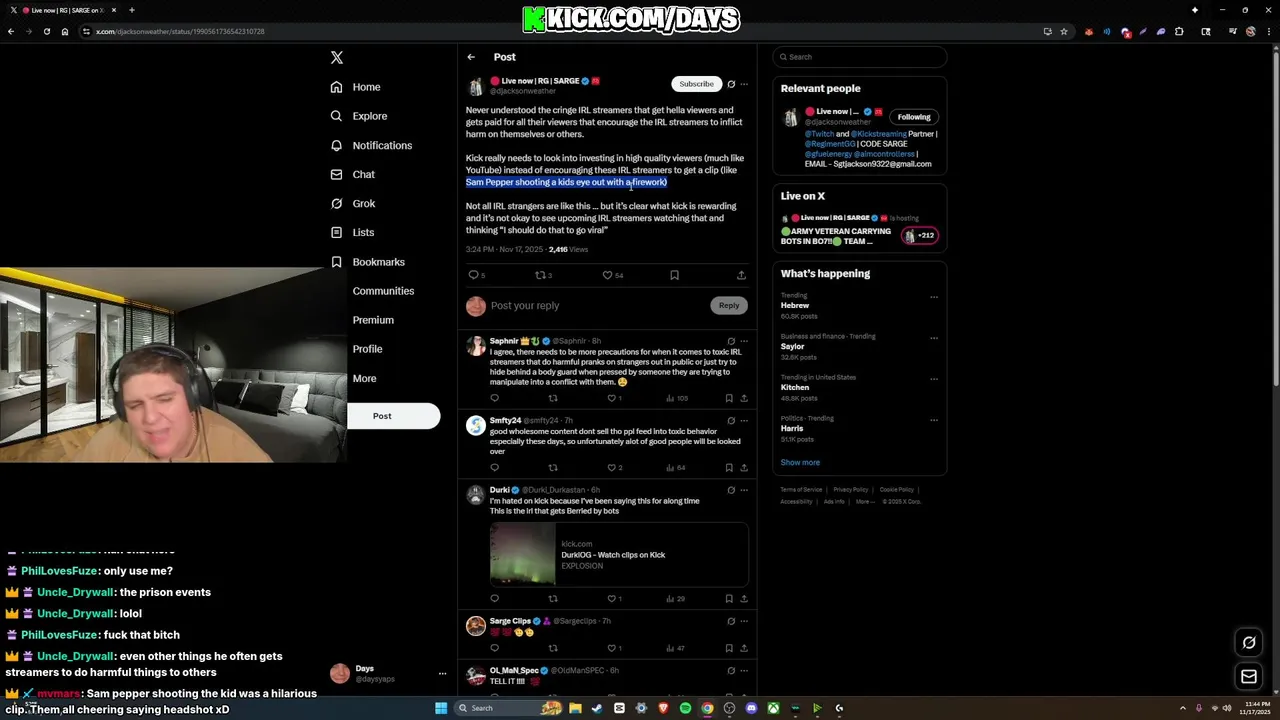
Task: Open options for Hebrew trend
Action: point(934,297)
